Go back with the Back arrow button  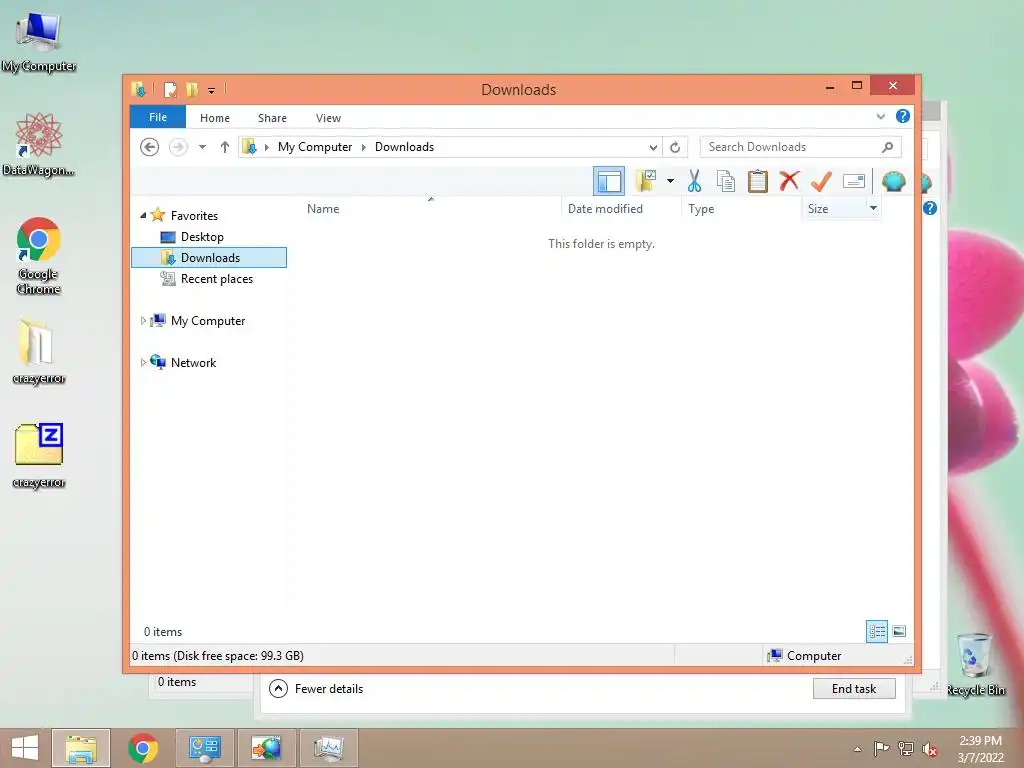(x=150, y=147)
